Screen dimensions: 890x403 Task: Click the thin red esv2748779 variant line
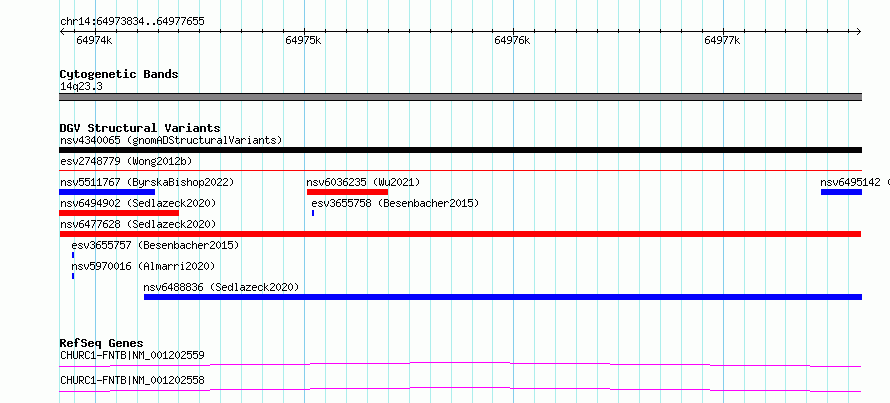pyautogui.click(x=460, y=170)
